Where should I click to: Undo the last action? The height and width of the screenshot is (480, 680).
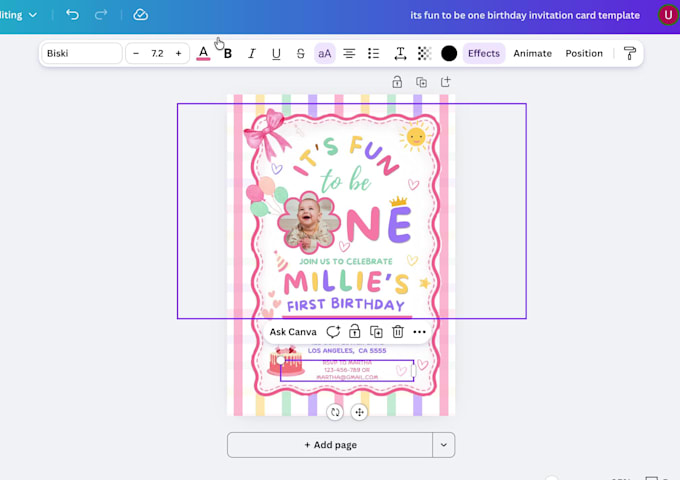tap(72, 15)
